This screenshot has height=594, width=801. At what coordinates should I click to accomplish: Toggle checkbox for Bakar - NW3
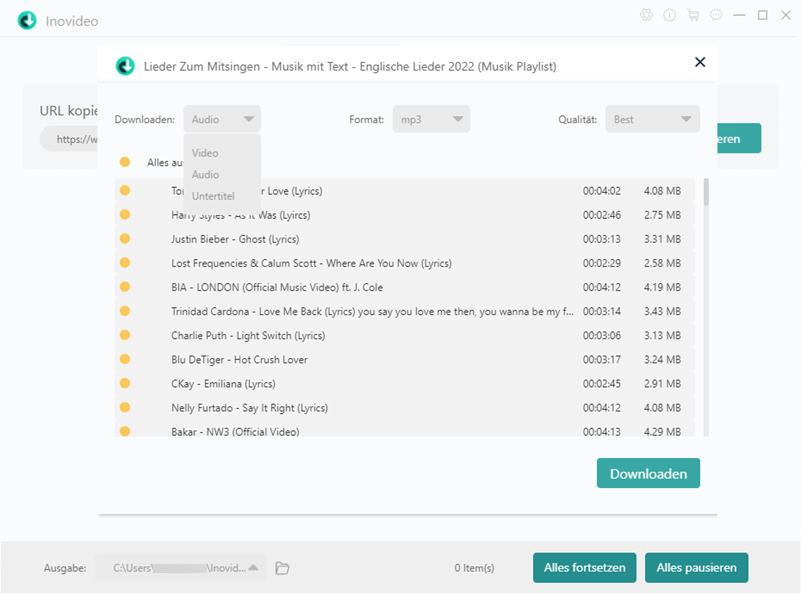(x=125, y=431)
